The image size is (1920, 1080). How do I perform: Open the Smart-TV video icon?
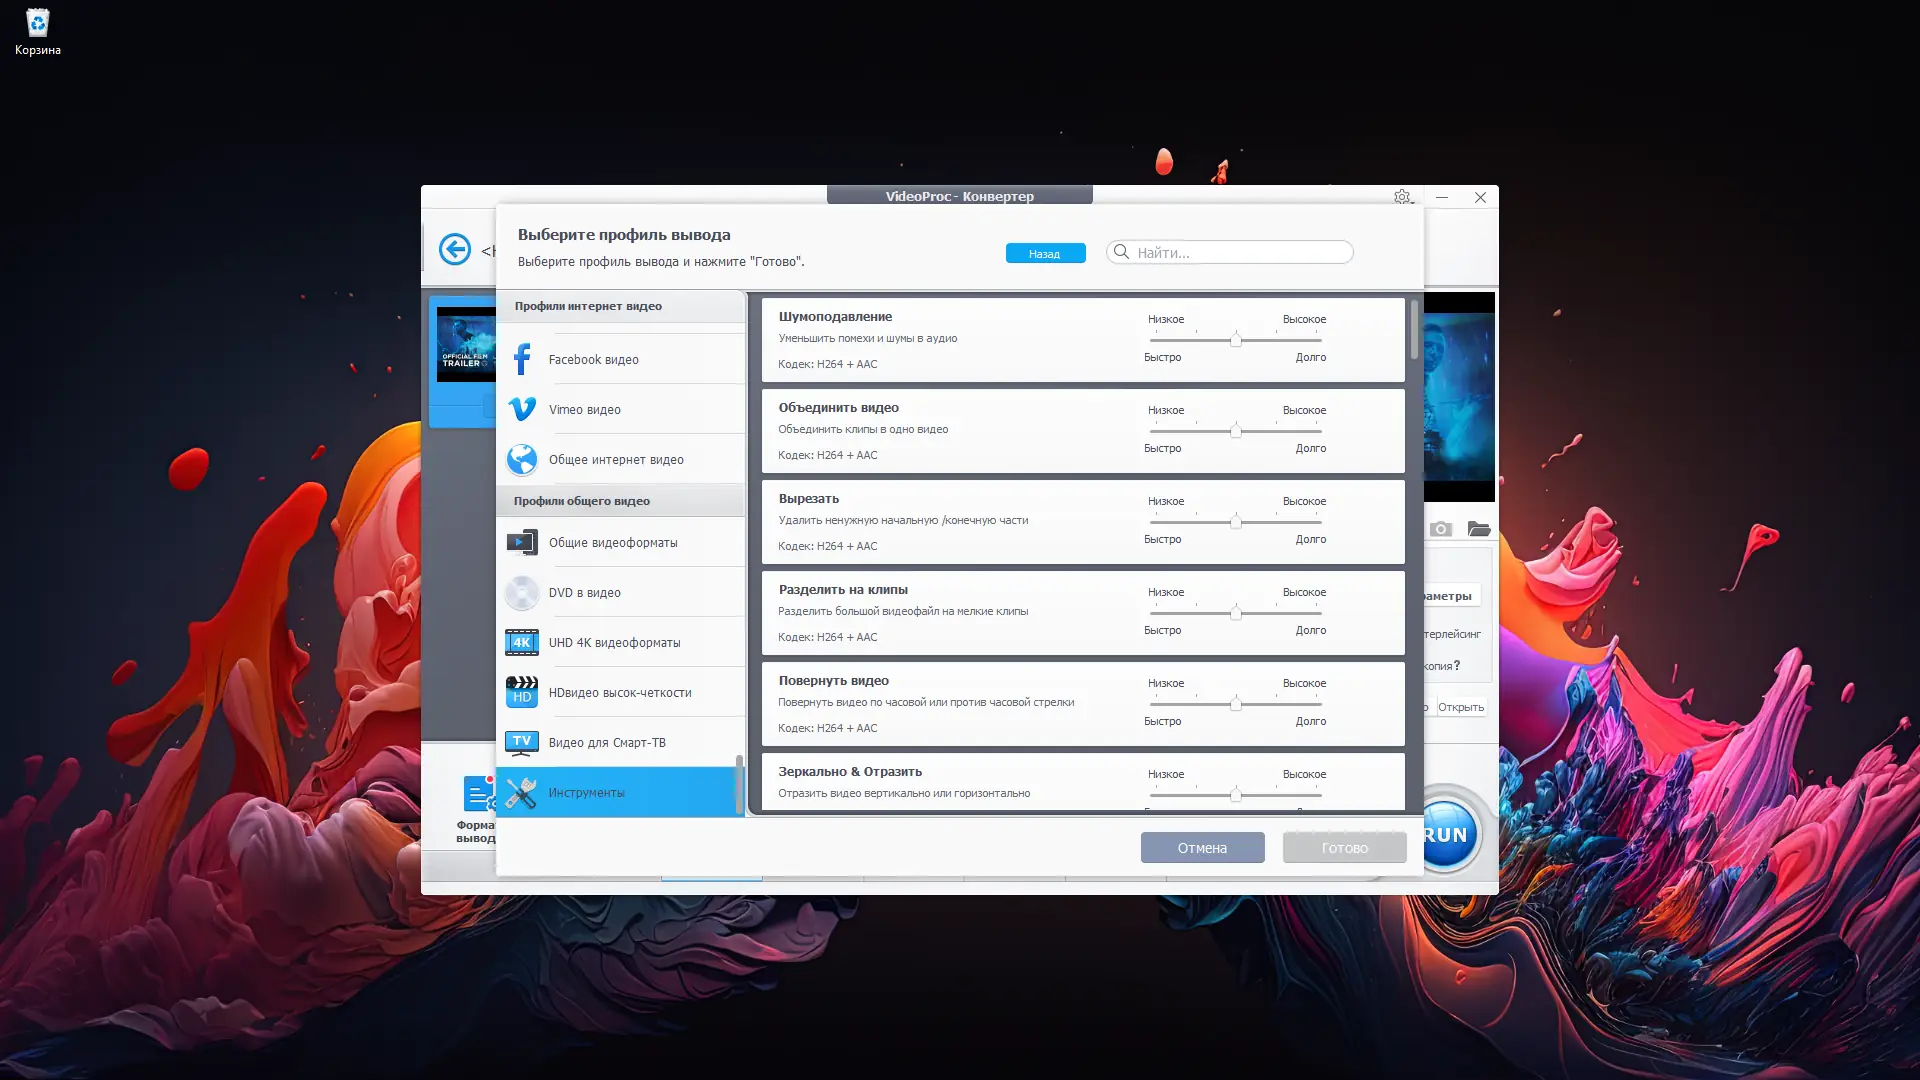[x=521, y=743]
